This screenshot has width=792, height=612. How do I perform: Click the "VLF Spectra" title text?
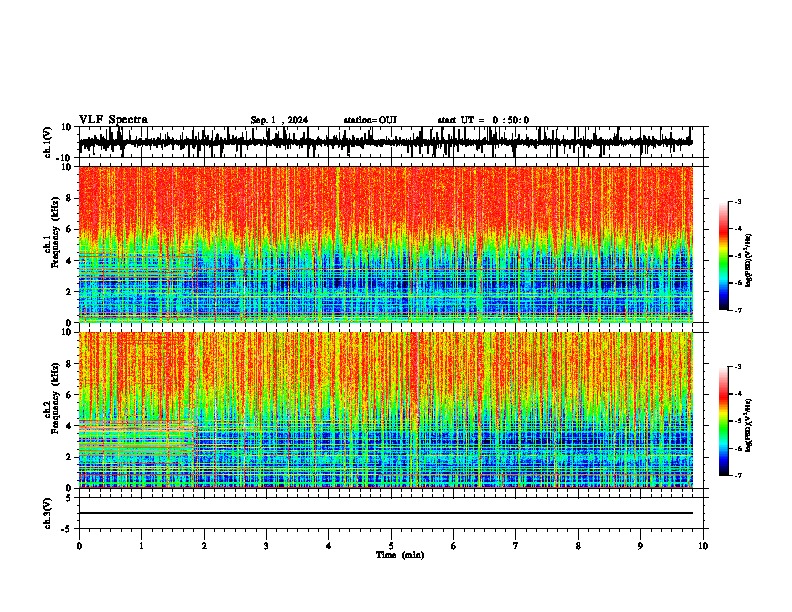[113, 120]
